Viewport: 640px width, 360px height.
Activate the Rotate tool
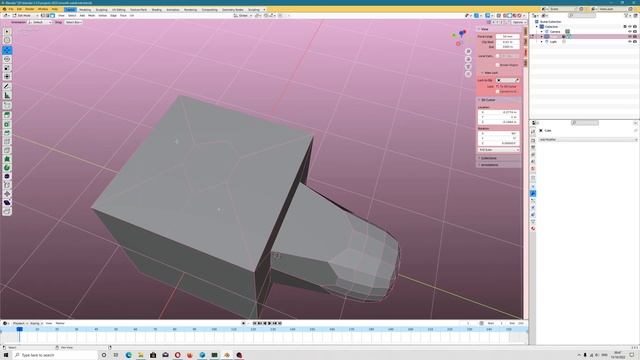[7, 59]
